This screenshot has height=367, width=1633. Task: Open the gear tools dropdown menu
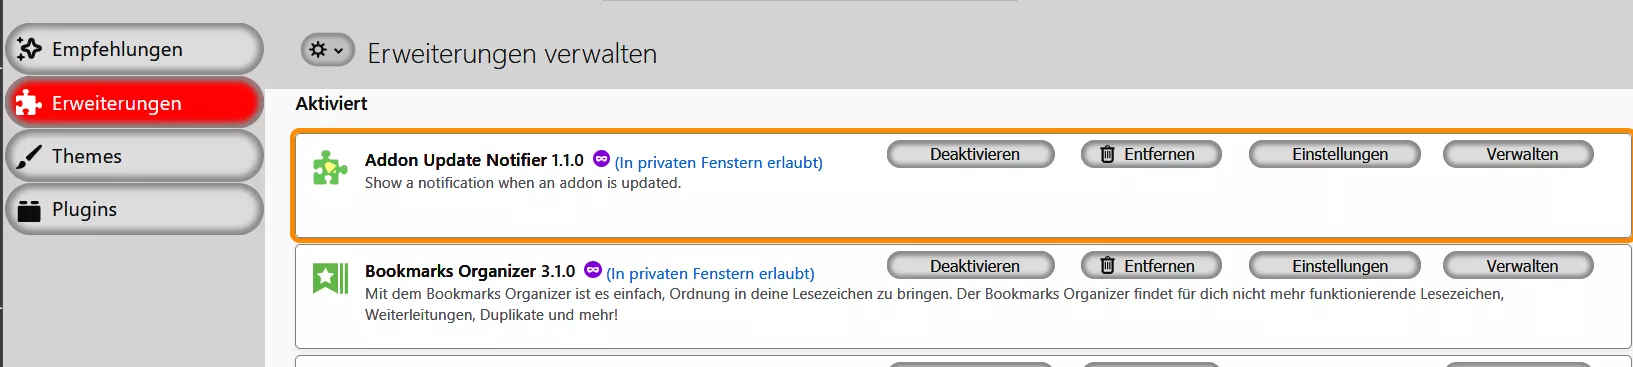tap(328, 50)
